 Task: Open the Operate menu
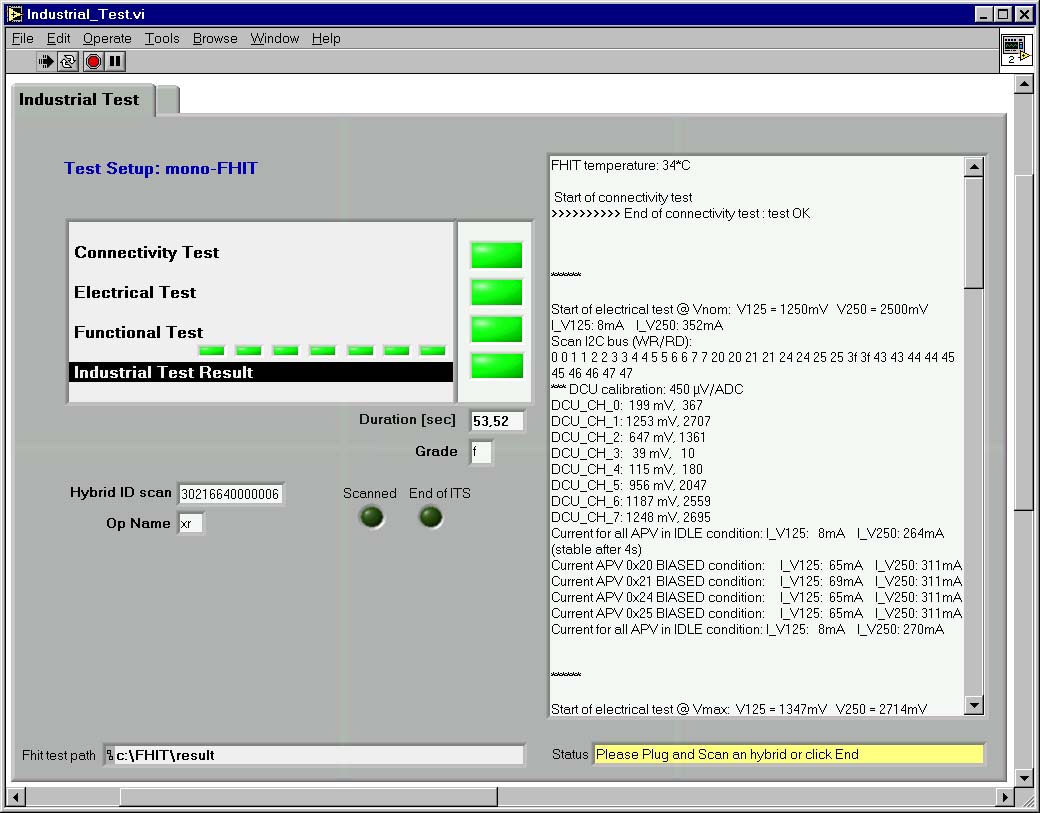tap(107, 38)
